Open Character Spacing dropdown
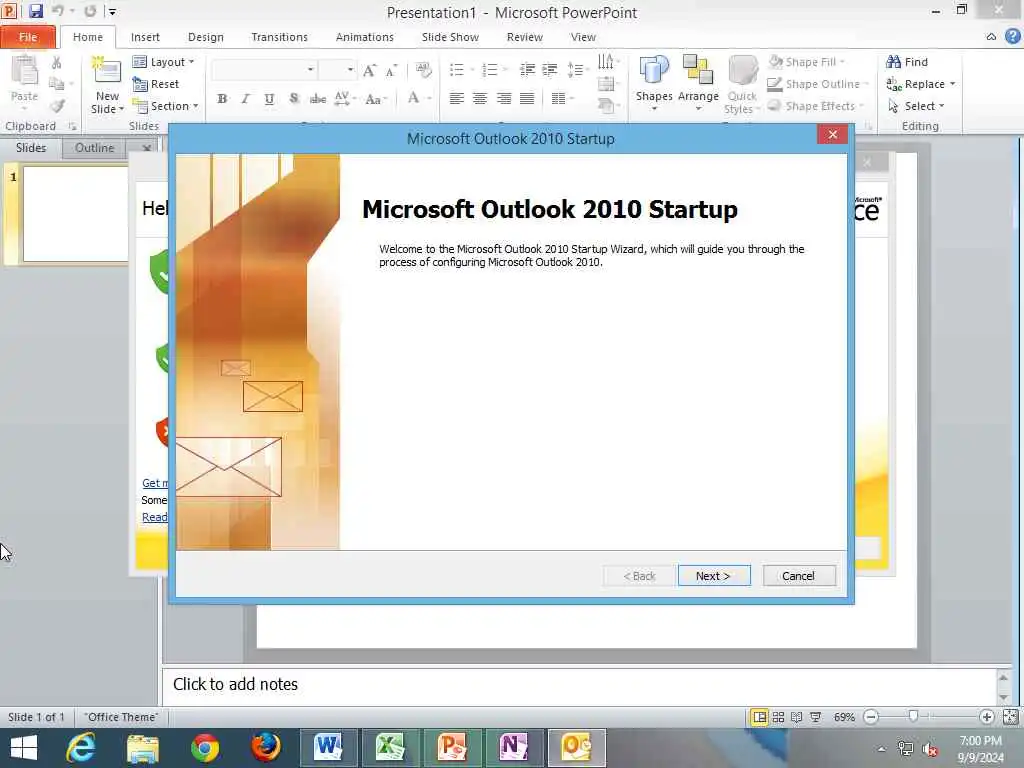 (345, 99)
